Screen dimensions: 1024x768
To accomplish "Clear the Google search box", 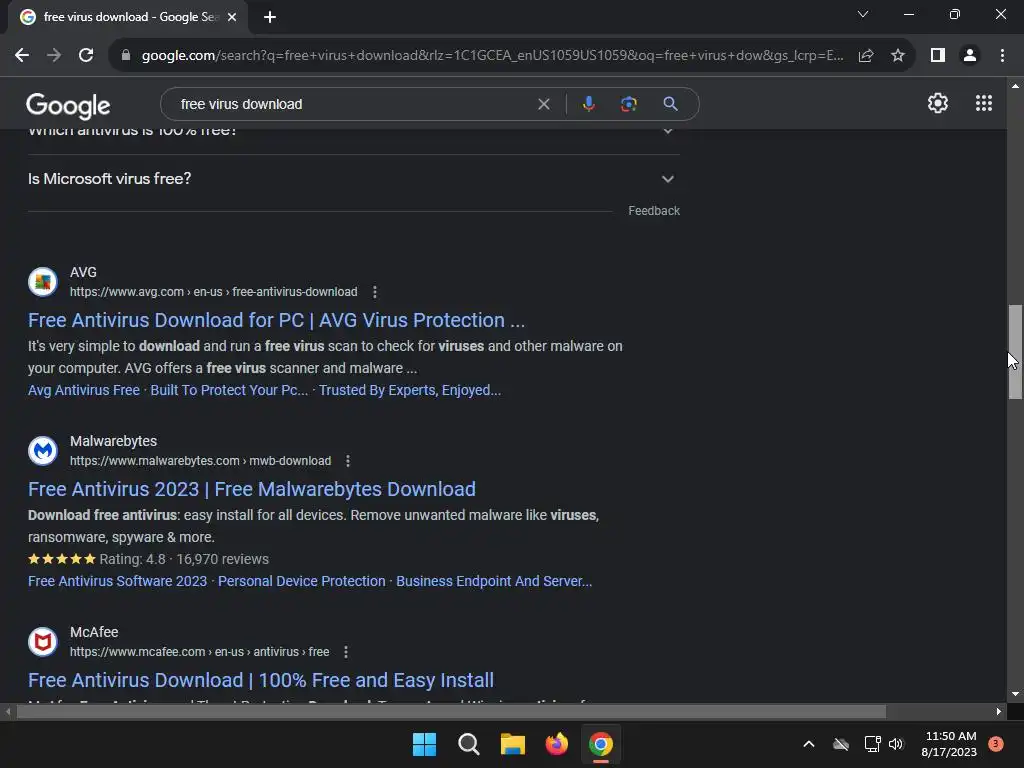I will tap(543, 104).
